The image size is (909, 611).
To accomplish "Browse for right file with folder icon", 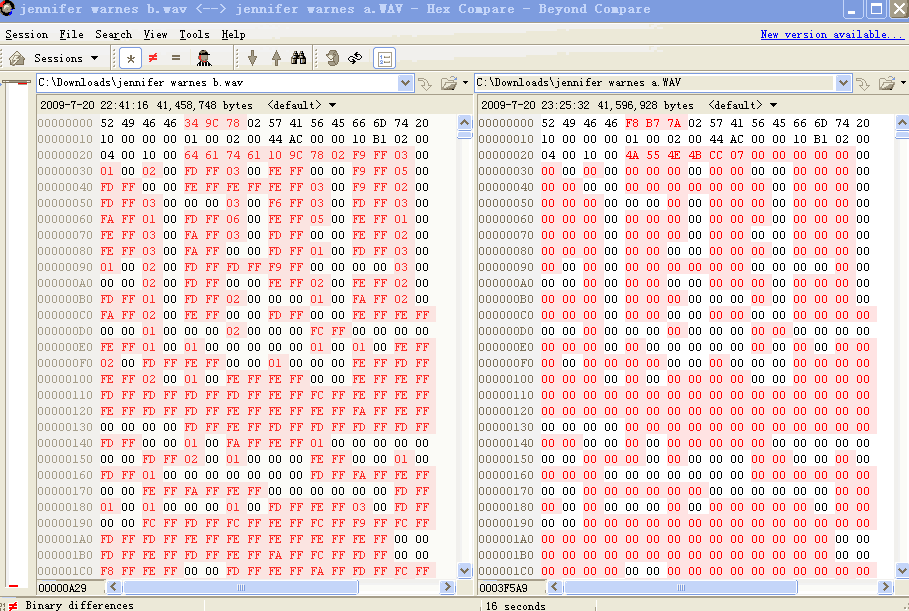I will pyautogui.click(x=887, y=83).
